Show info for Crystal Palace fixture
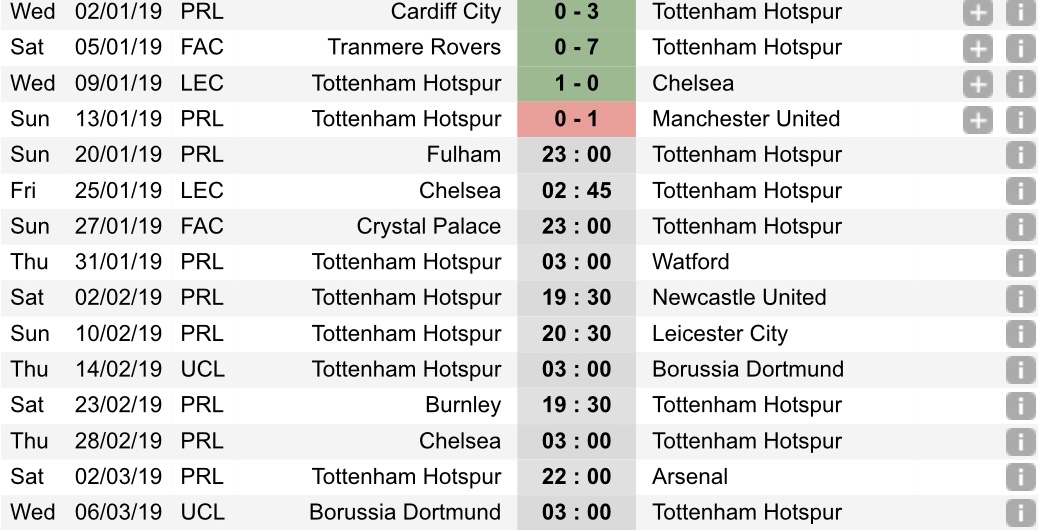The width and height of the screenshot is (1038, 530). point(1019,227)
